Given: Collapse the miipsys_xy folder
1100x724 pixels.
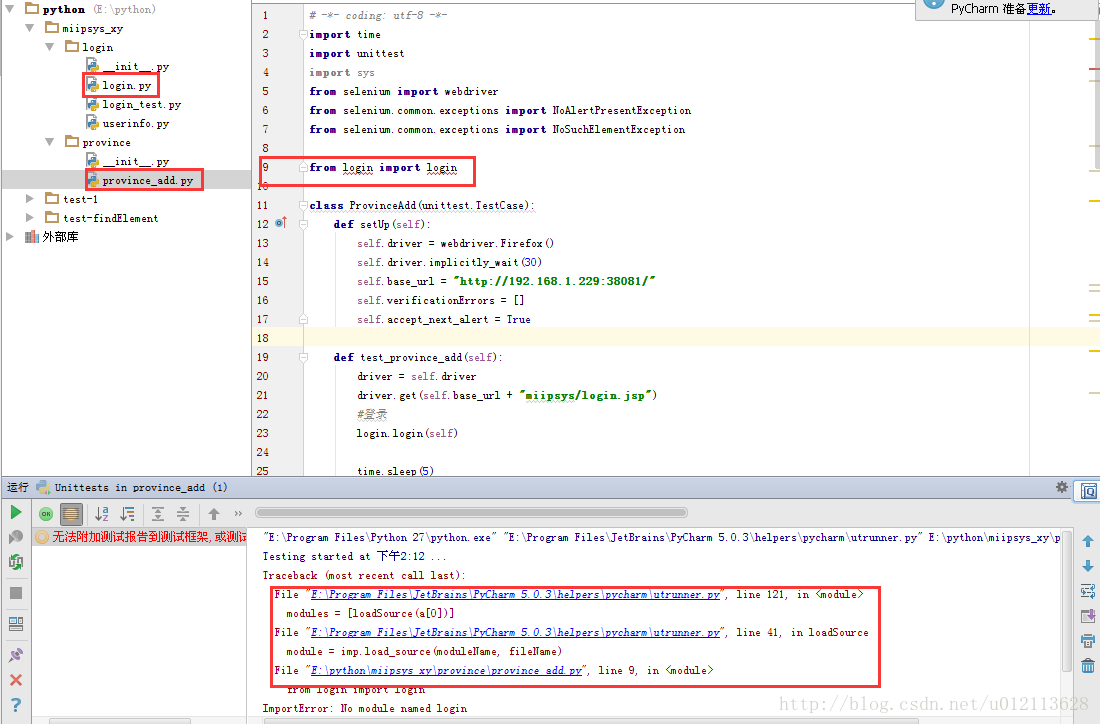Looking at the screenshot, I should click(29, 28).
